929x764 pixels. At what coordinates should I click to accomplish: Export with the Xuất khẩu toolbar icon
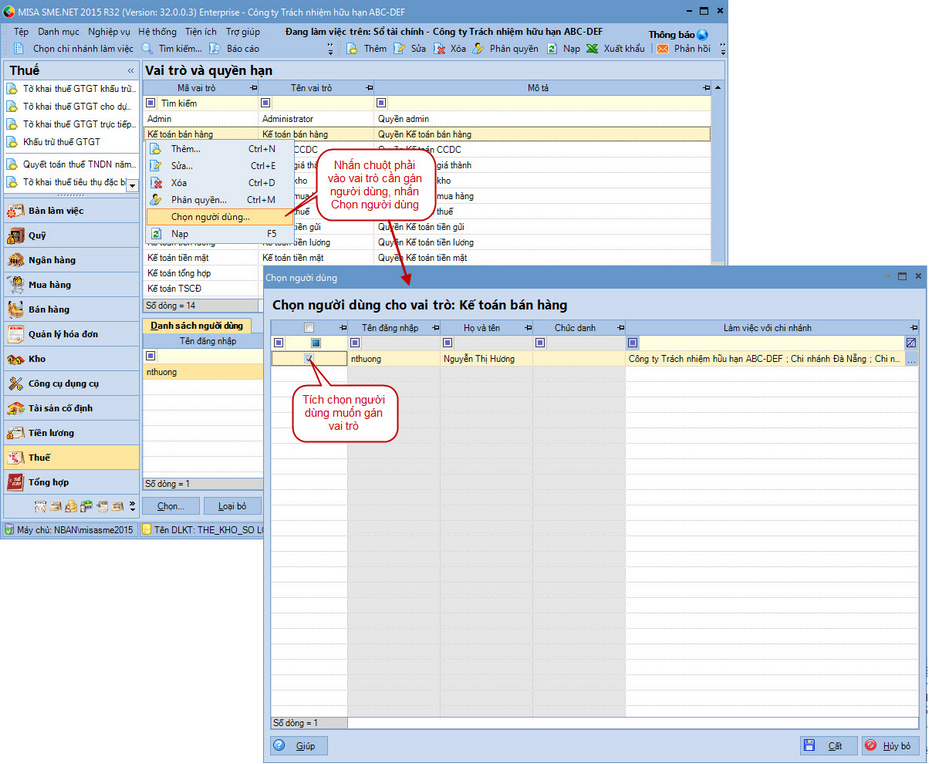(592, 49)
